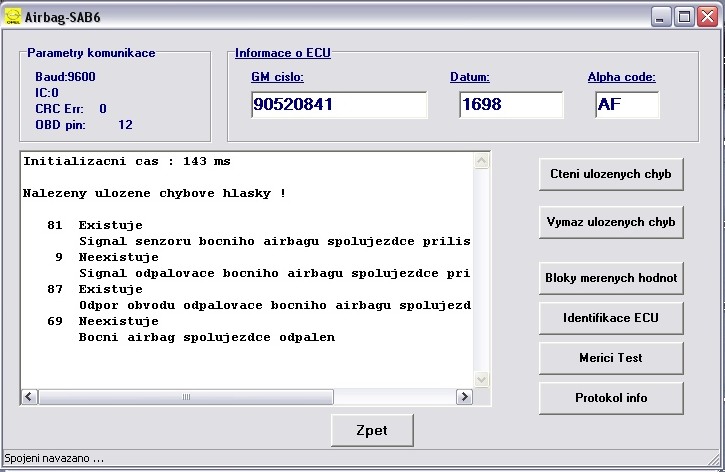Screen dimensions: 725x472
Task: Minimize the Airbag-SAB6 window
Action: [662, 16]
